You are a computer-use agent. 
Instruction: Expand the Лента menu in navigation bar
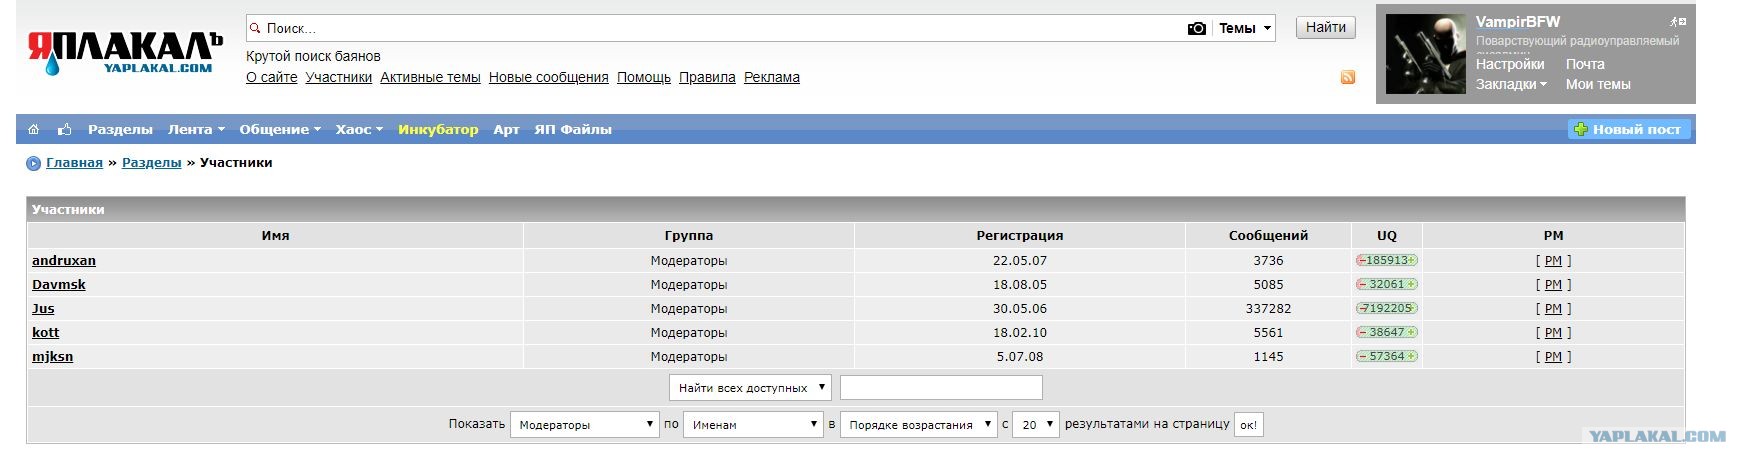[x=195, y=129]
